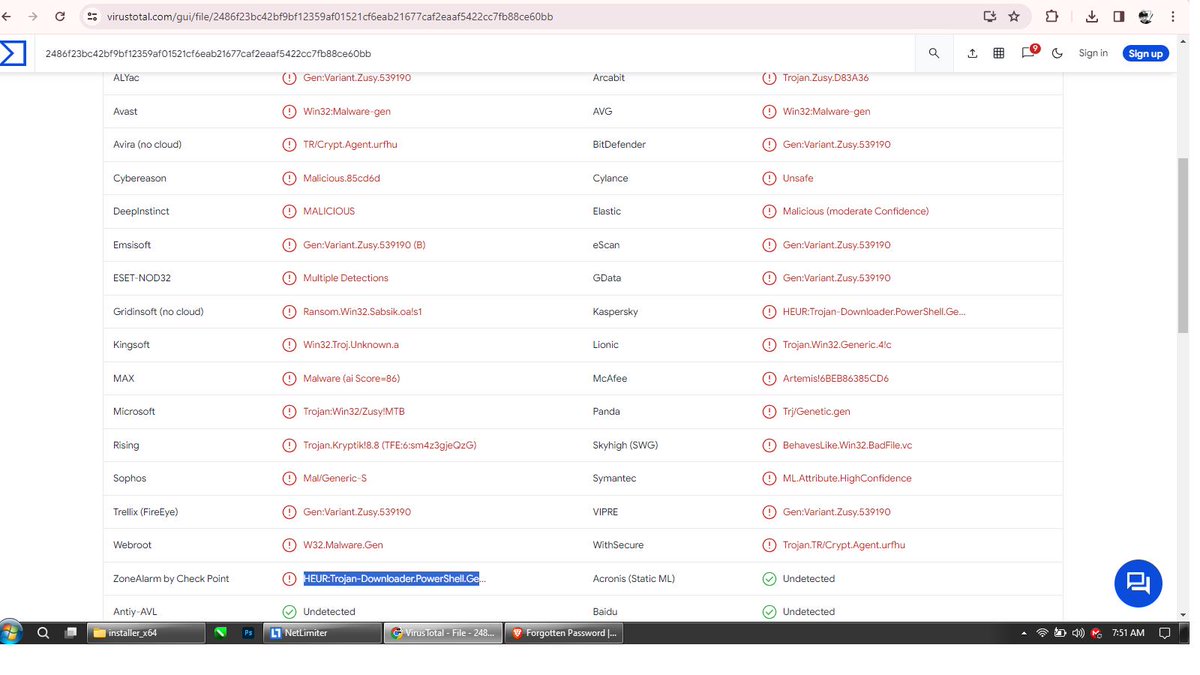Viewport: 1200px width, 675px height.
Task: Switch to NetLimiter in taskbar
Action: 323,633
